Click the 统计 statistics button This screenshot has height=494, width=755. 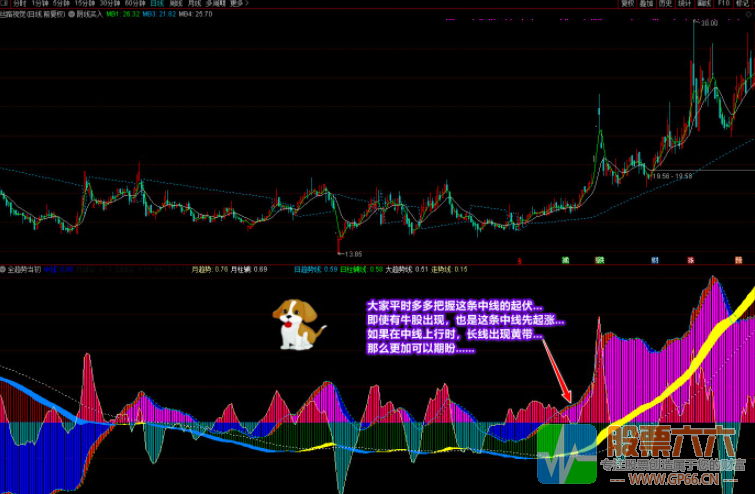(685, 4)
